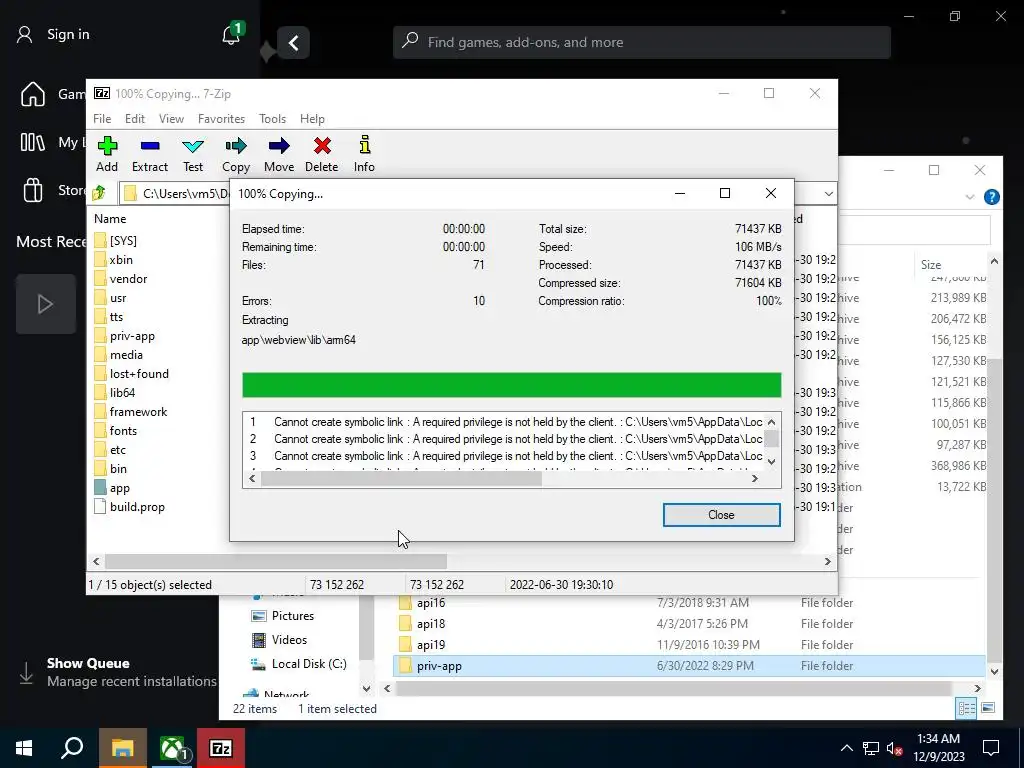Show hidden system tray icons
This screenshot has height=768, width=1024.
[x=846, y=748]
